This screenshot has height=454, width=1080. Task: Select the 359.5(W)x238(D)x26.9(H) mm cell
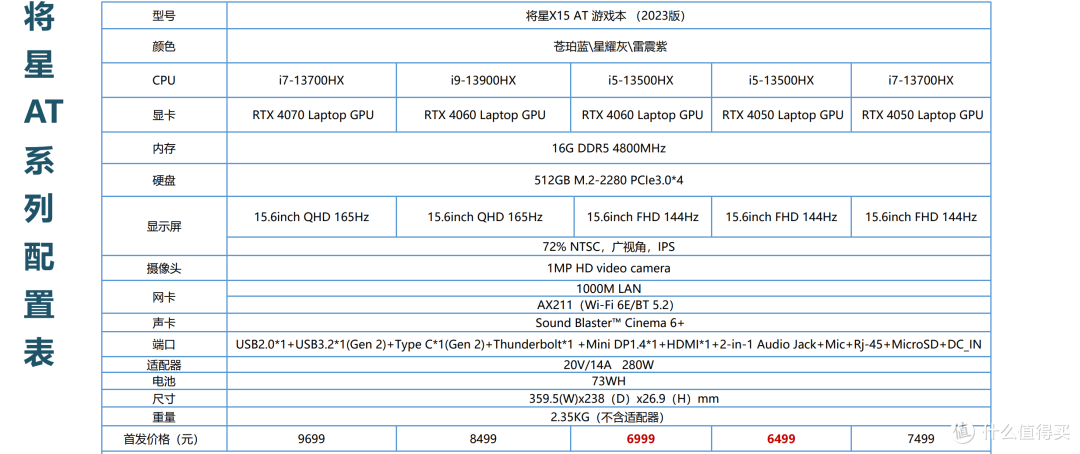tap(609, 398)
